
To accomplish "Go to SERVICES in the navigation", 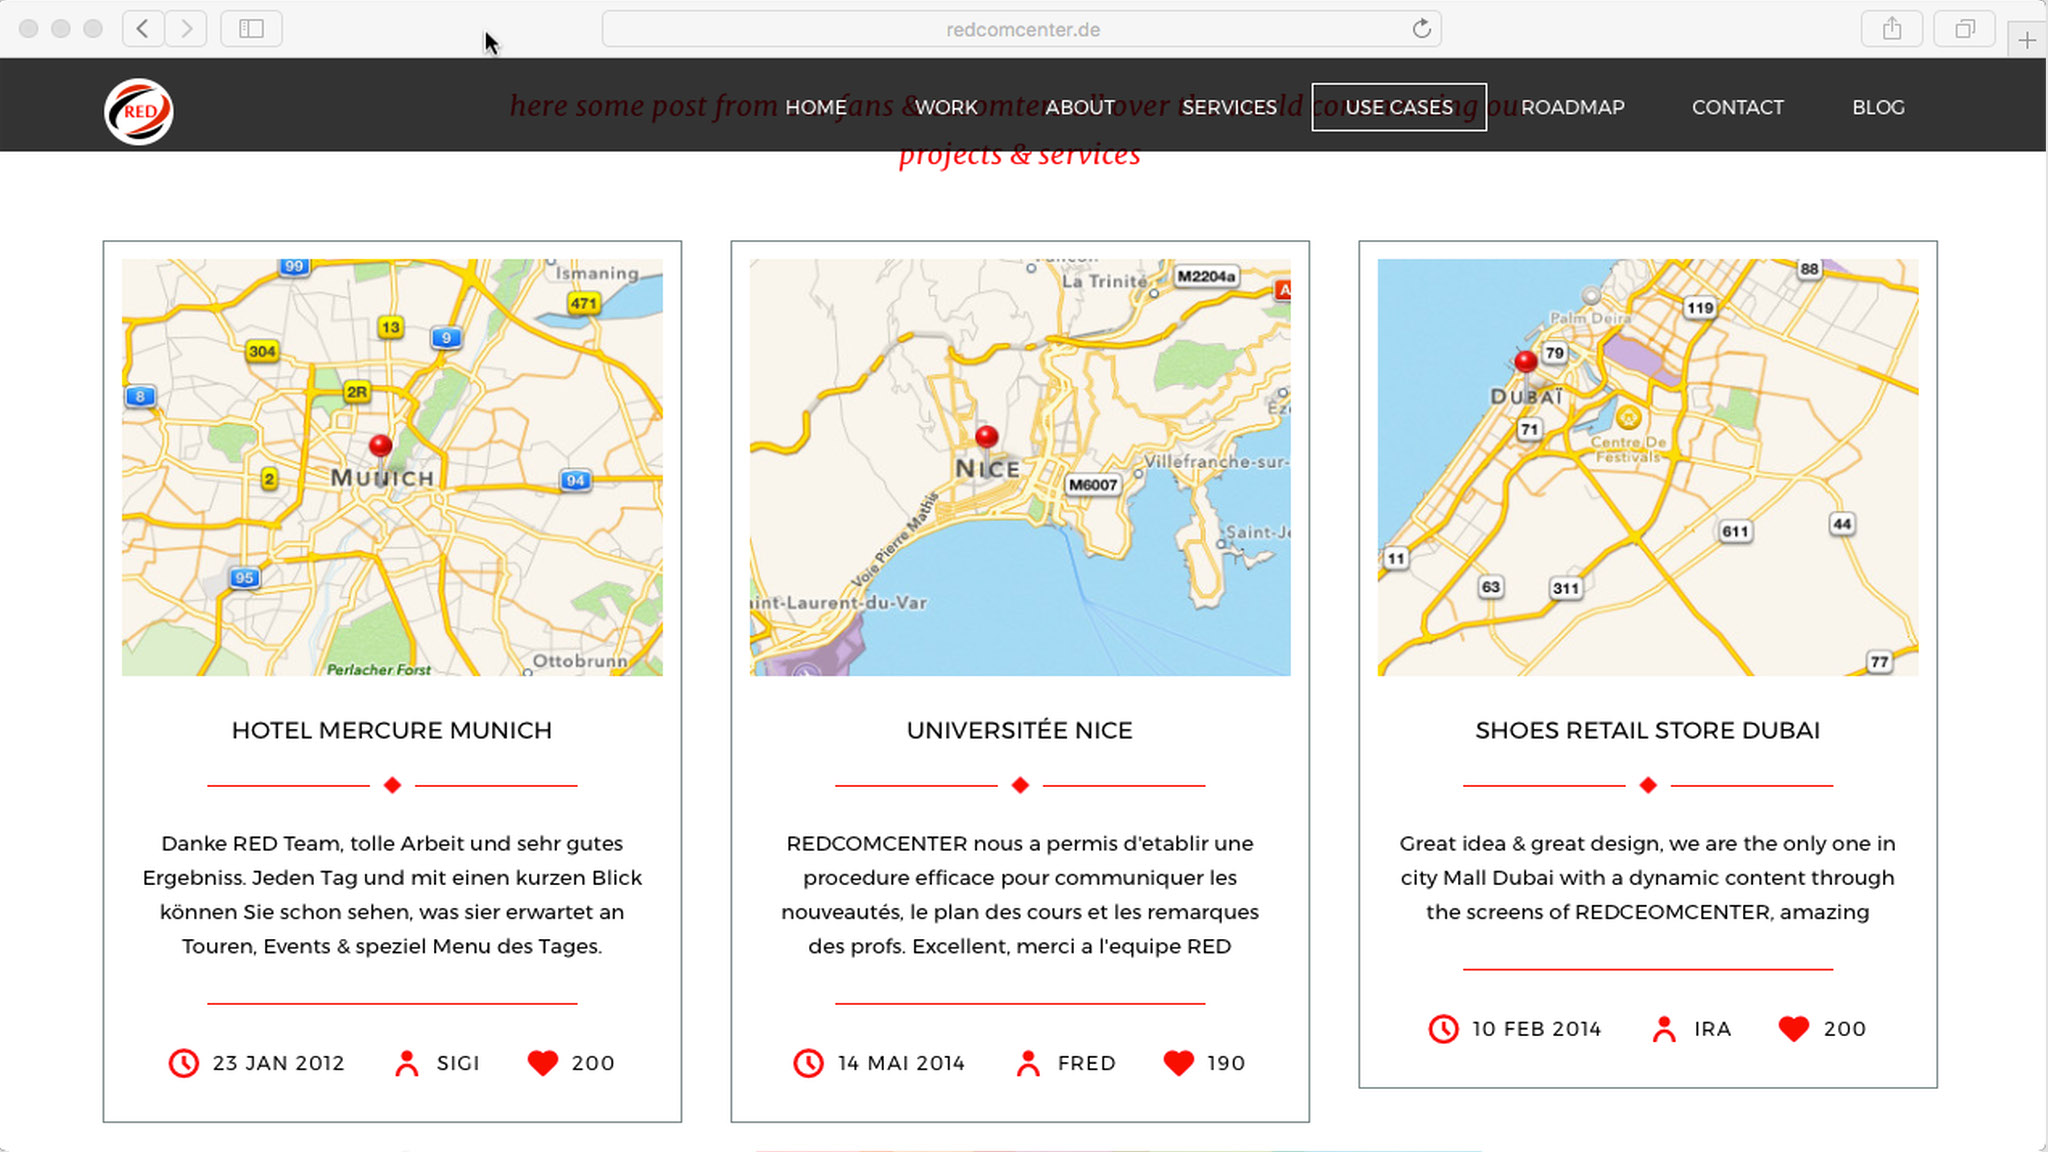I will coord(1229,107).
